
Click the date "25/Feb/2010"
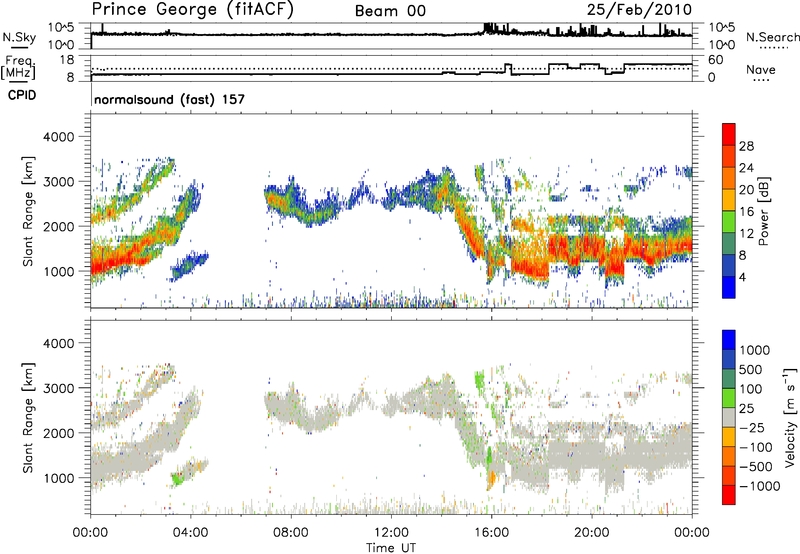639,10
